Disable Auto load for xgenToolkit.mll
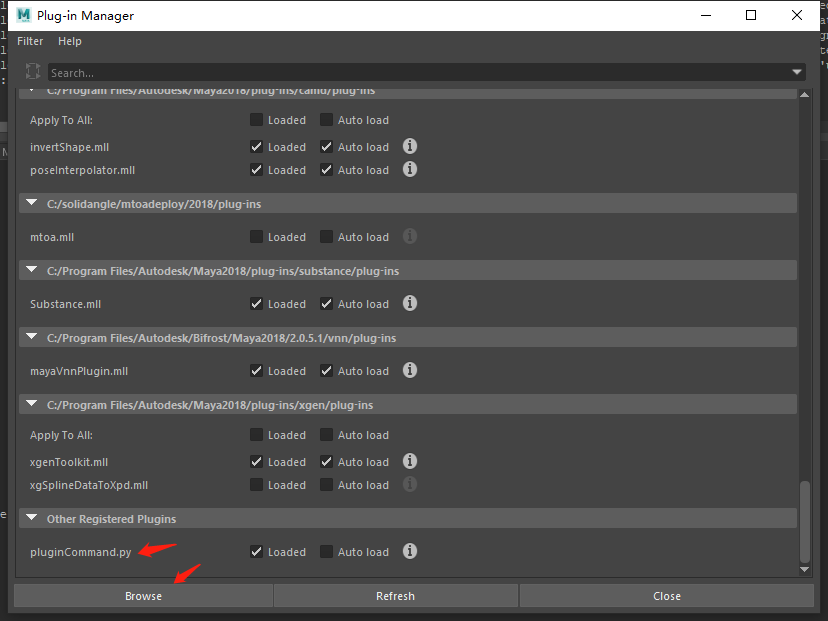The width and height of the screenshot is (828, 621). [x=326, y=462]
